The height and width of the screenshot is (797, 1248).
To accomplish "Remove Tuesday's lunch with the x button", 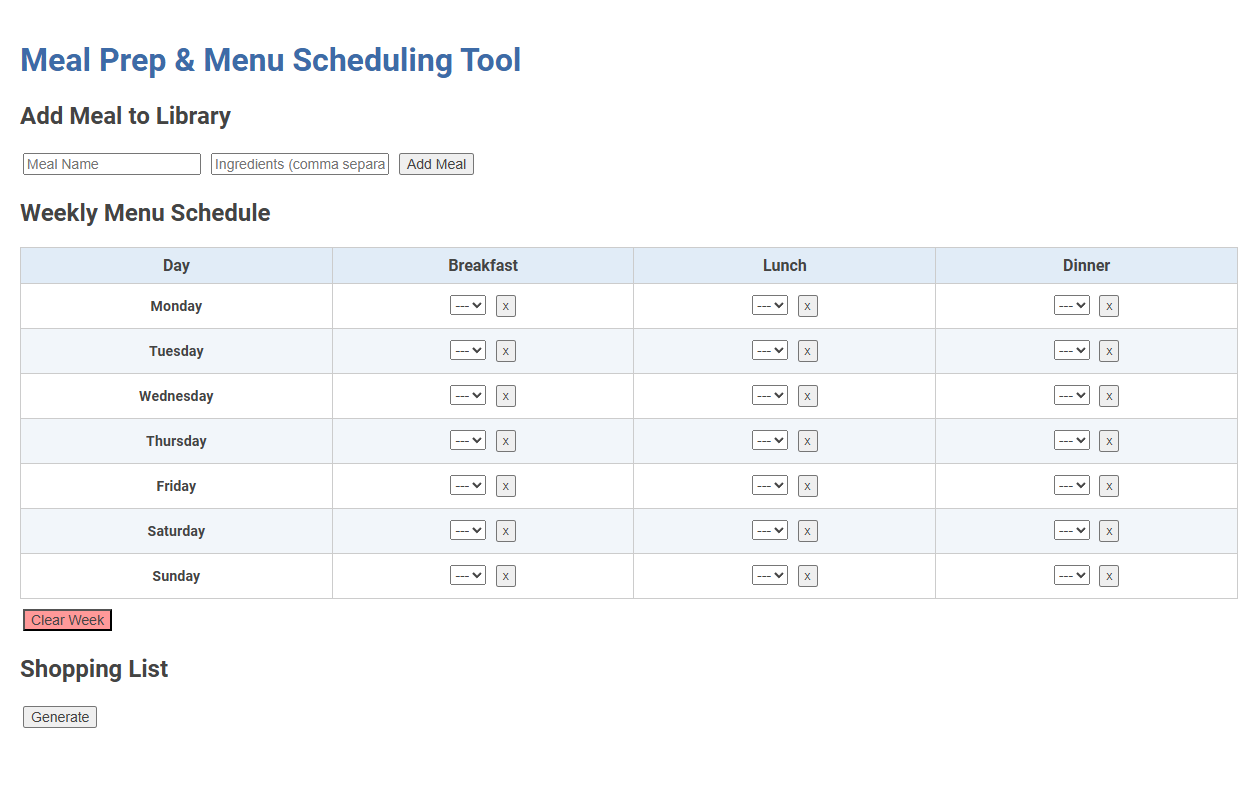I will [x=807, y=350].
